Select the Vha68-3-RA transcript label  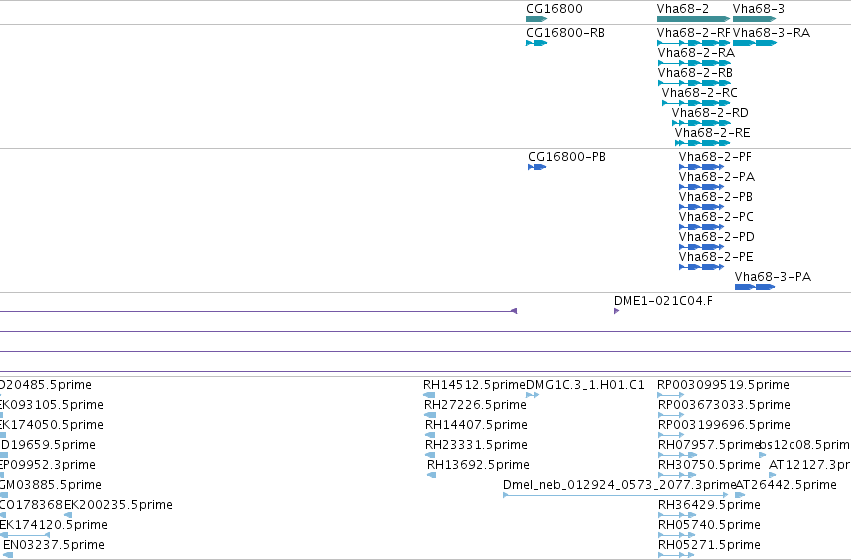coord(771,33)
